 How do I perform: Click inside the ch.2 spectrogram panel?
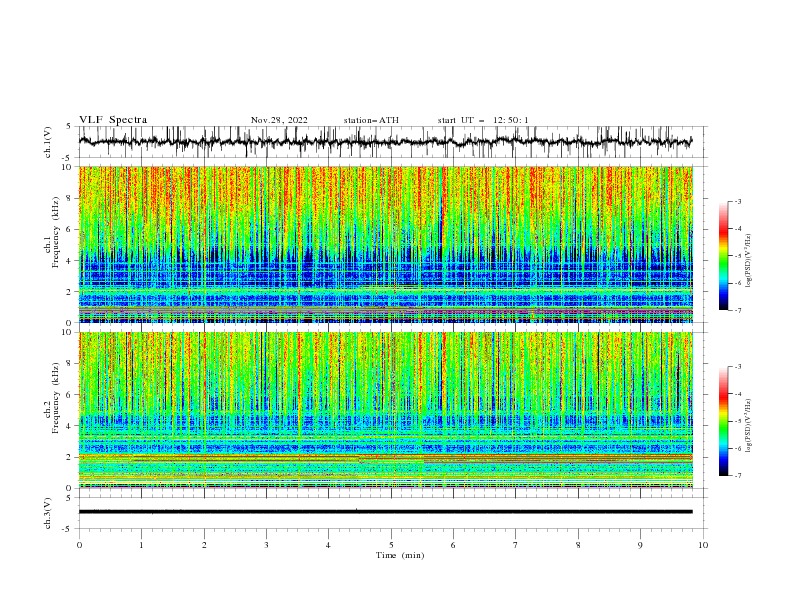(385, 410)
